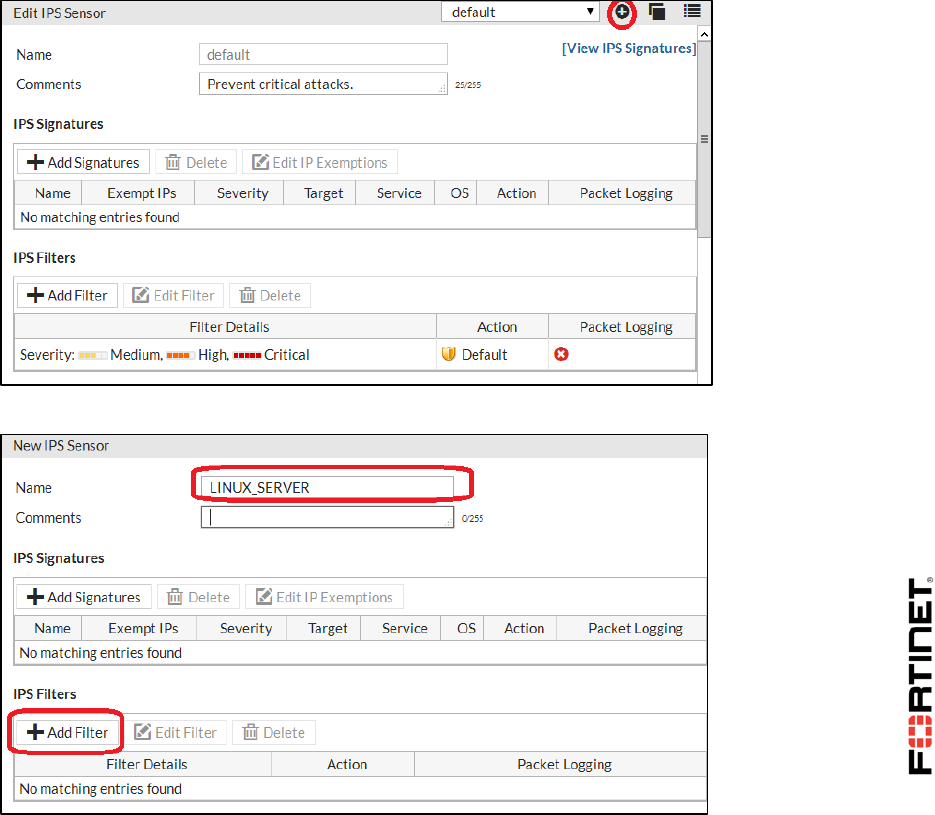Click Edit IP Exemptions in Edit IPS Sensor
This screenshot has width=935, height=815.
pyautogui.click(x=320, y=162)
